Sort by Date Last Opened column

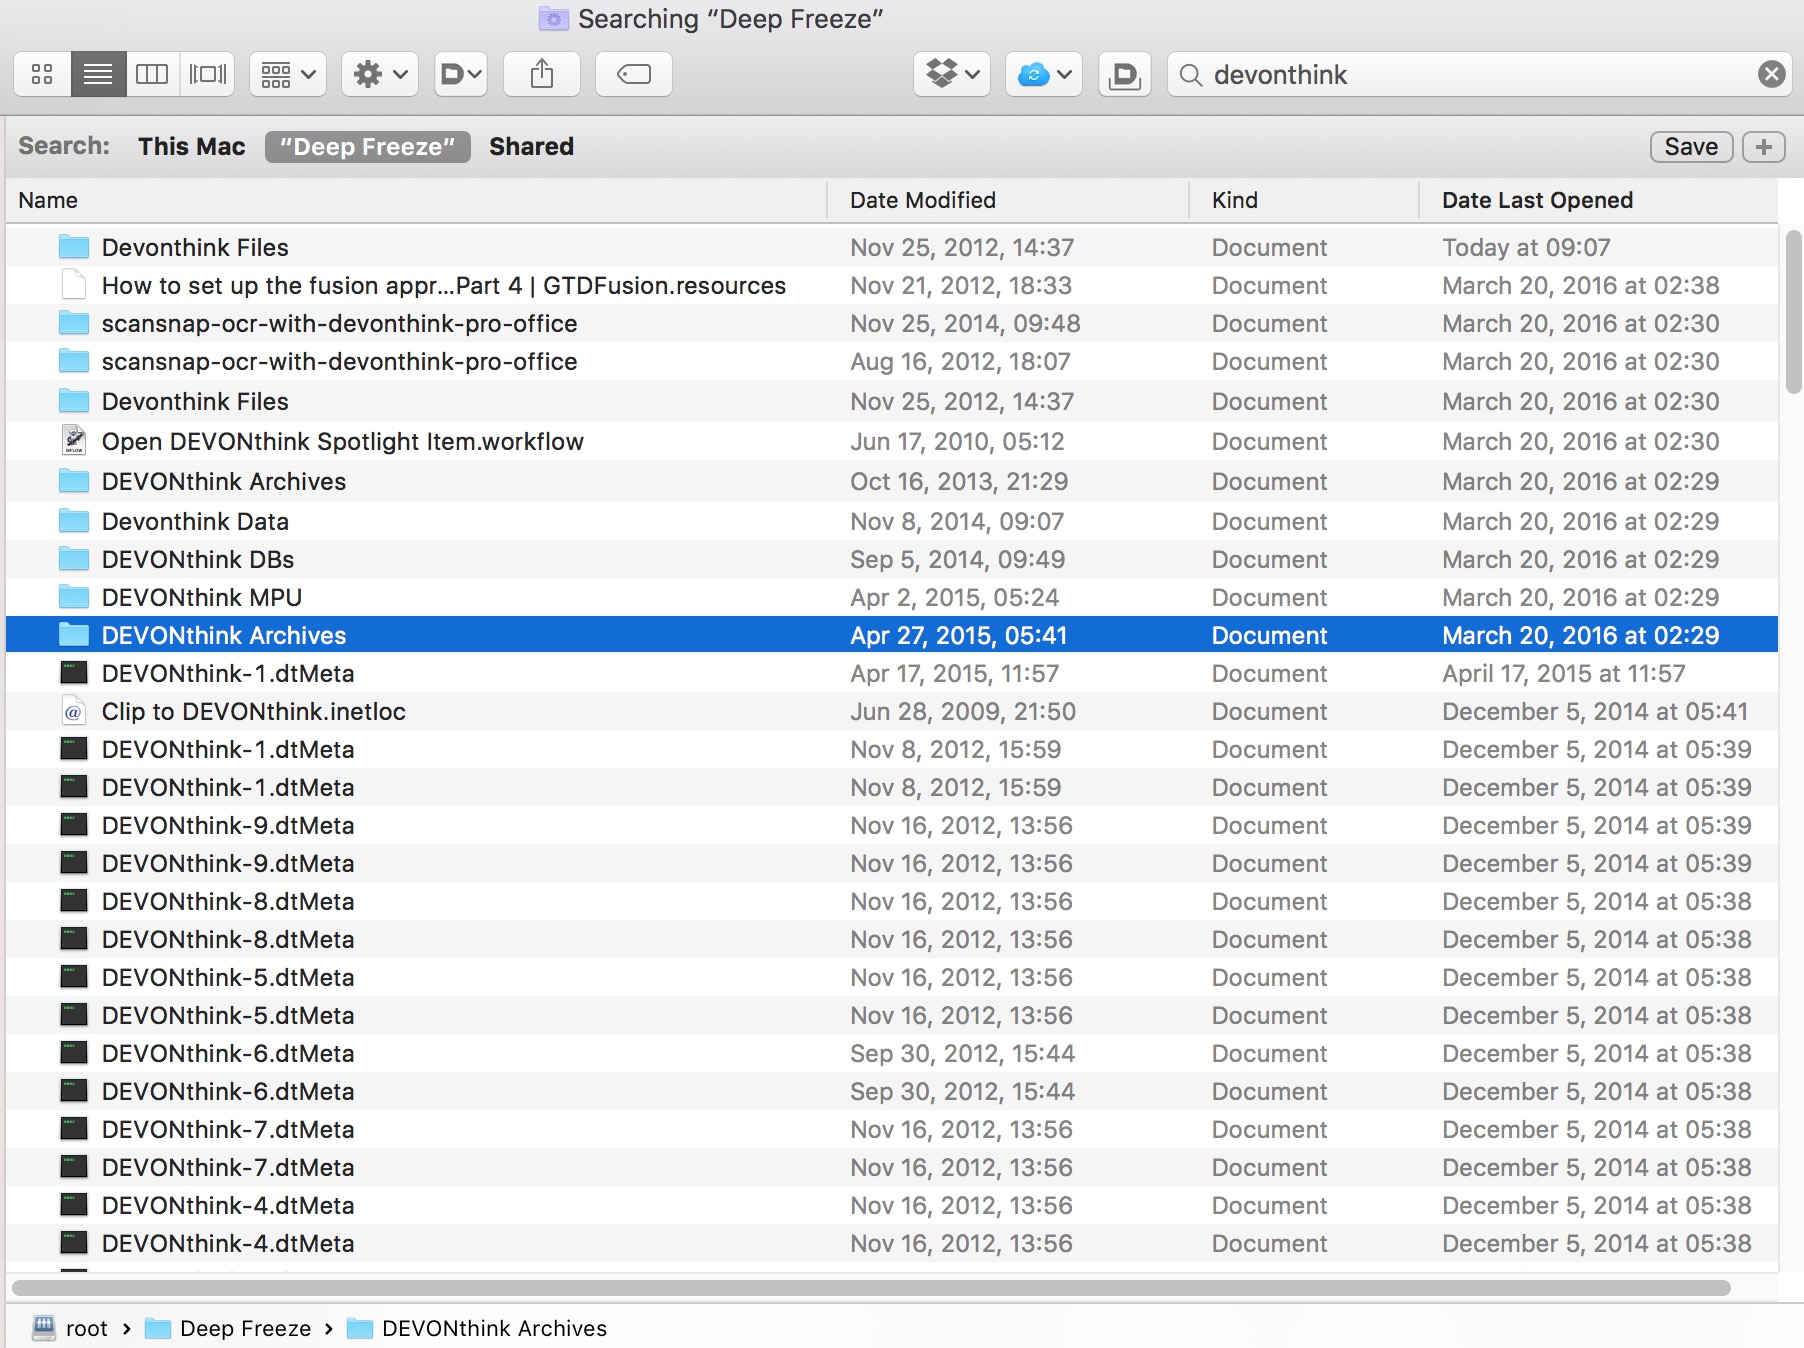(x=1598, y=200)
